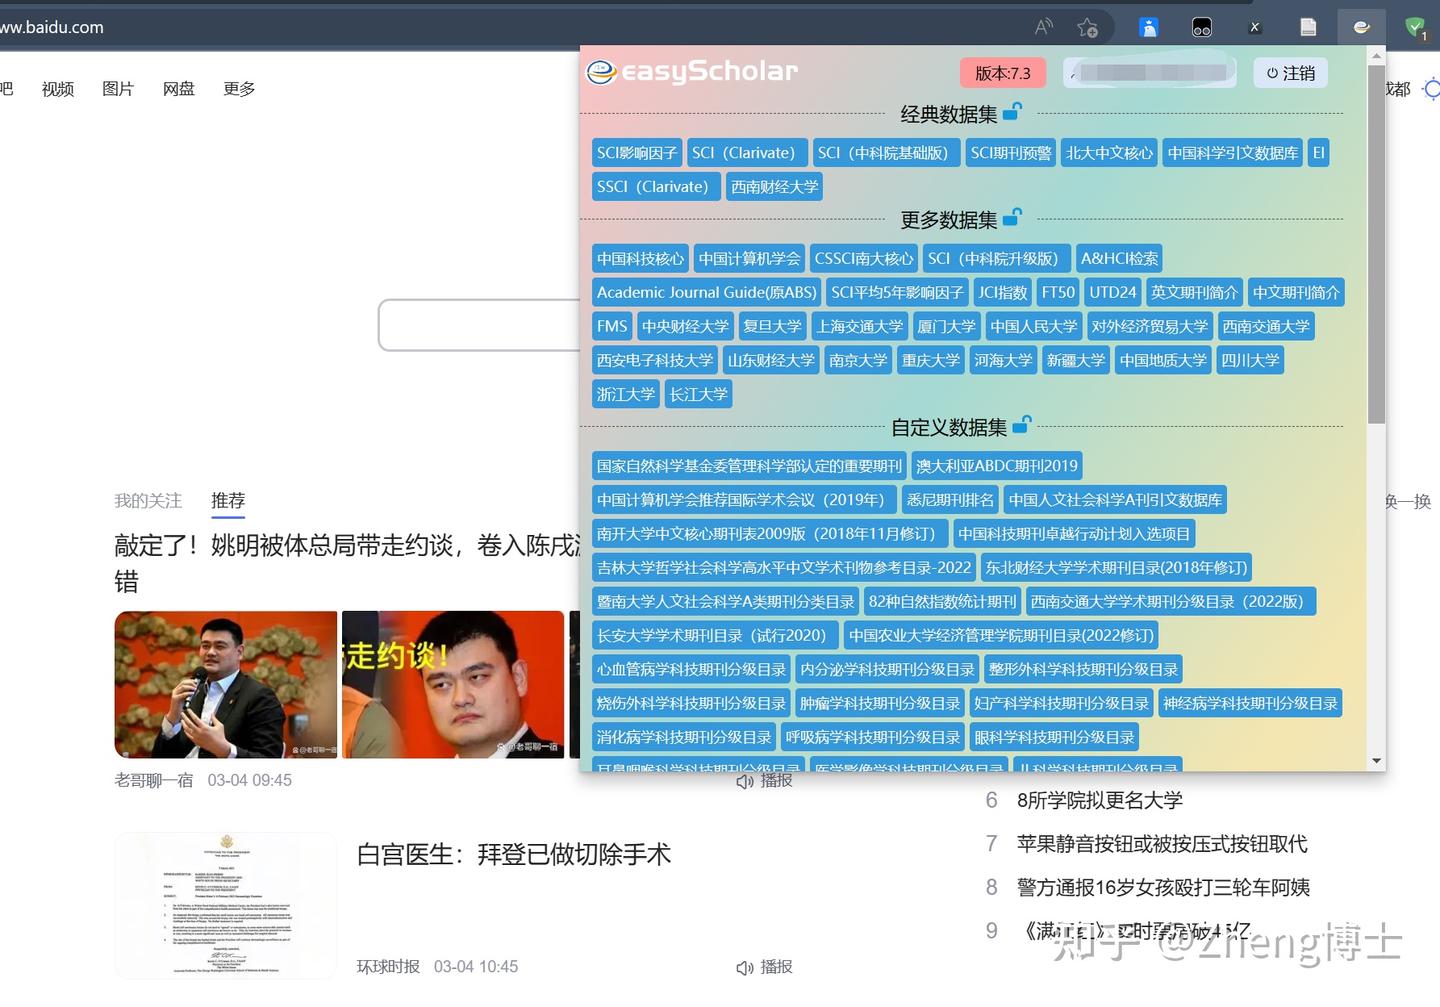The width and height of the screenshot is (1440, 1007).
Task: Open the 更多 menu in Baidu navigation
Action: coord(239,88)
